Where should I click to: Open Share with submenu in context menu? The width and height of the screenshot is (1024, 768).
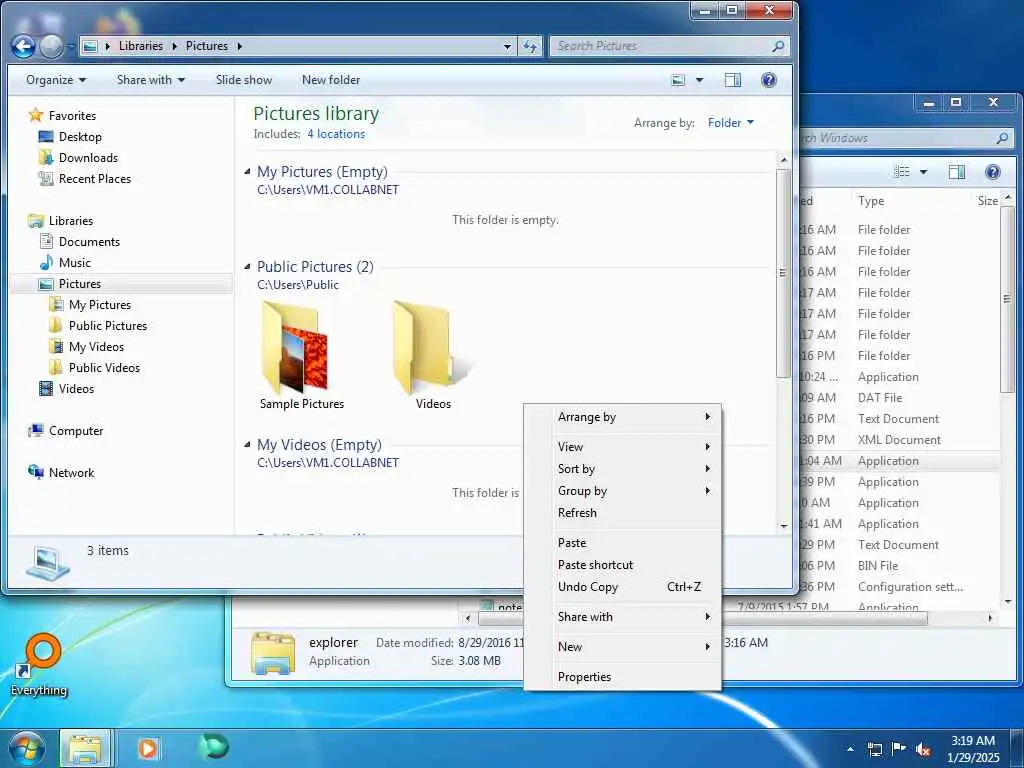(x=622, y=616)
